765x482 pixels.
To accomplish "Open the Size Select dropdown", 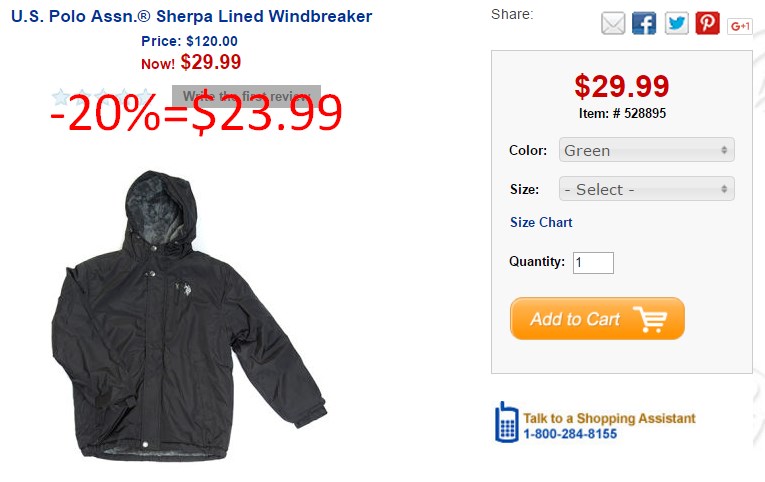I will coord(646,189).
